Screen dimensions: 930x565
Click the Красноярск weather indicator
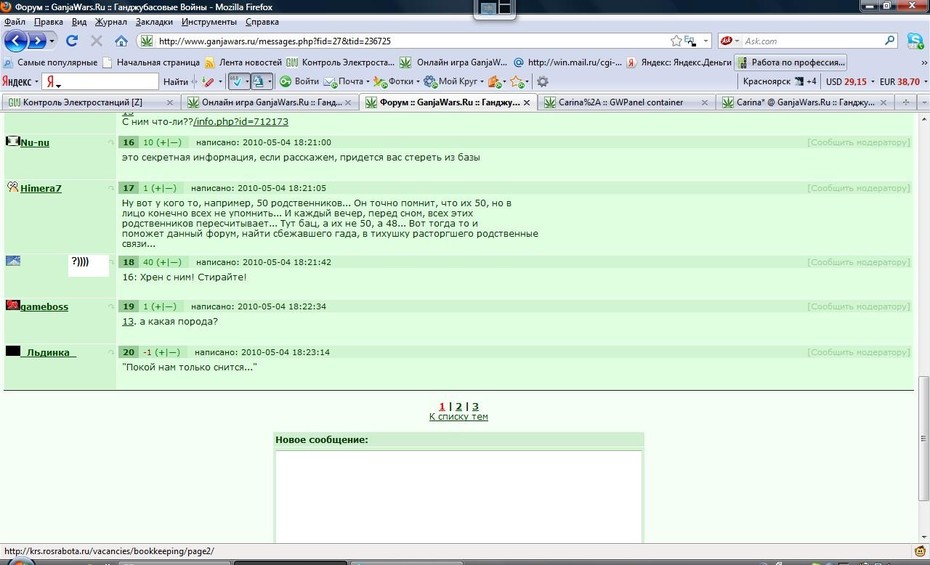(x=779, y=81)
